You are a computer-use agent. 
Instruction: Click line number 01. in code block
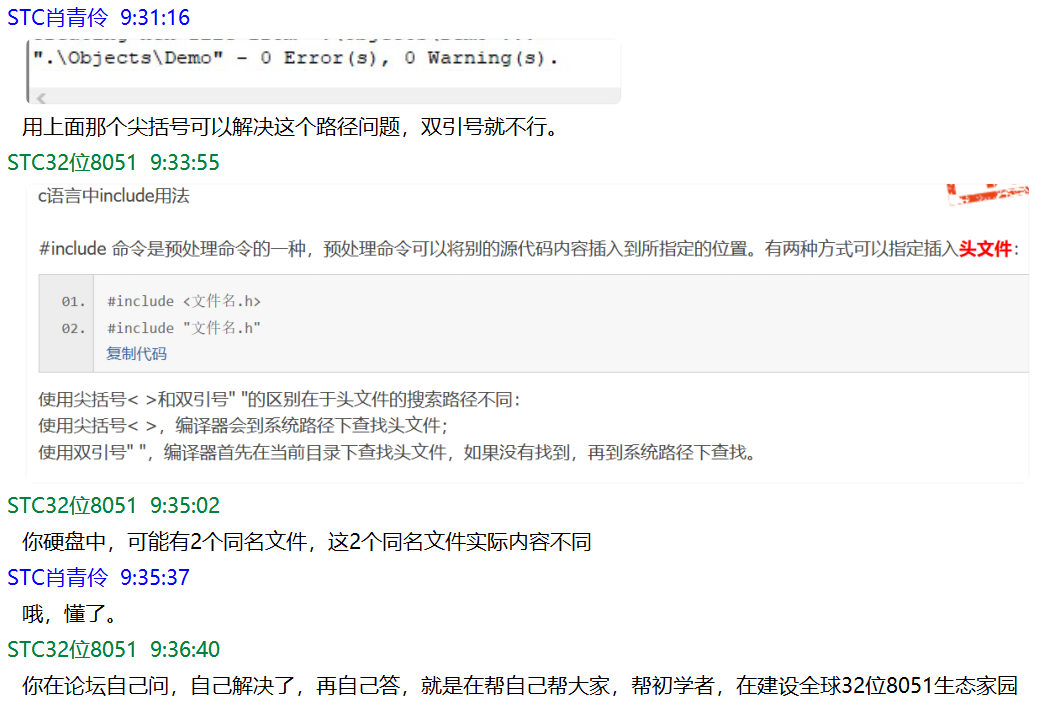(x=73, y=302)
